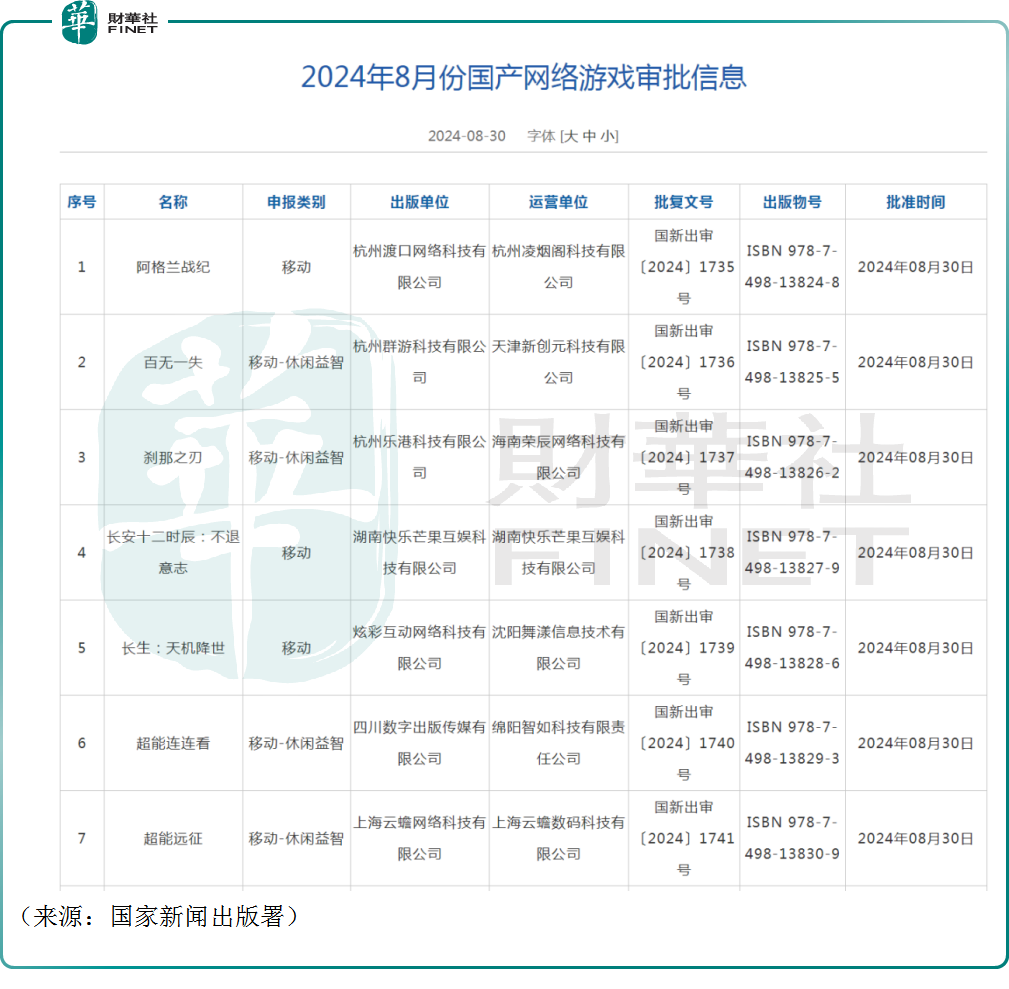The width and height of the screenshot is (1009, 989).
Task: Click publisher 湖南快乐芒果互娱科技有限公司
Action: point(420,553)
